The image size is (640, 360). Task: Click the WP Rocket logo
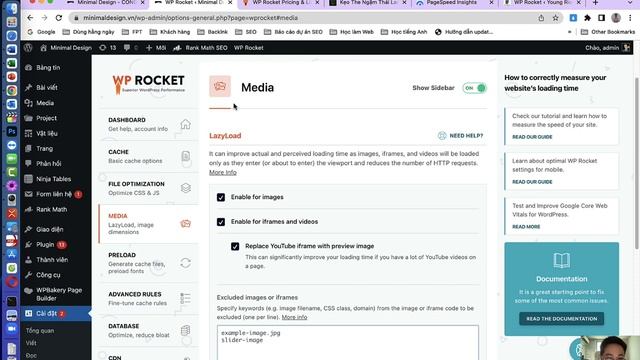click(x=148, y=84)
